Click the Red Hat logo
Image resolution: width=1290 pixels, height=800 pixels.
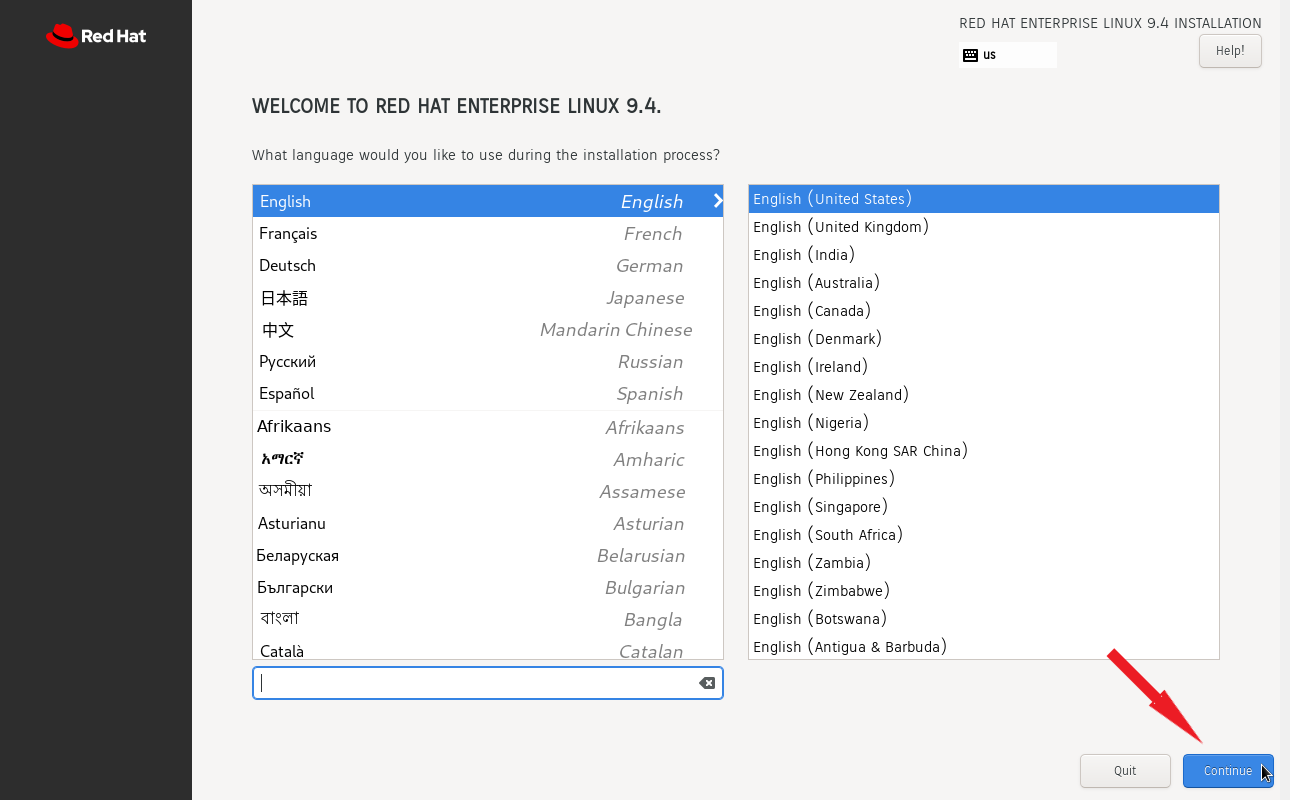pyautogui.click(x=95, y=35)
